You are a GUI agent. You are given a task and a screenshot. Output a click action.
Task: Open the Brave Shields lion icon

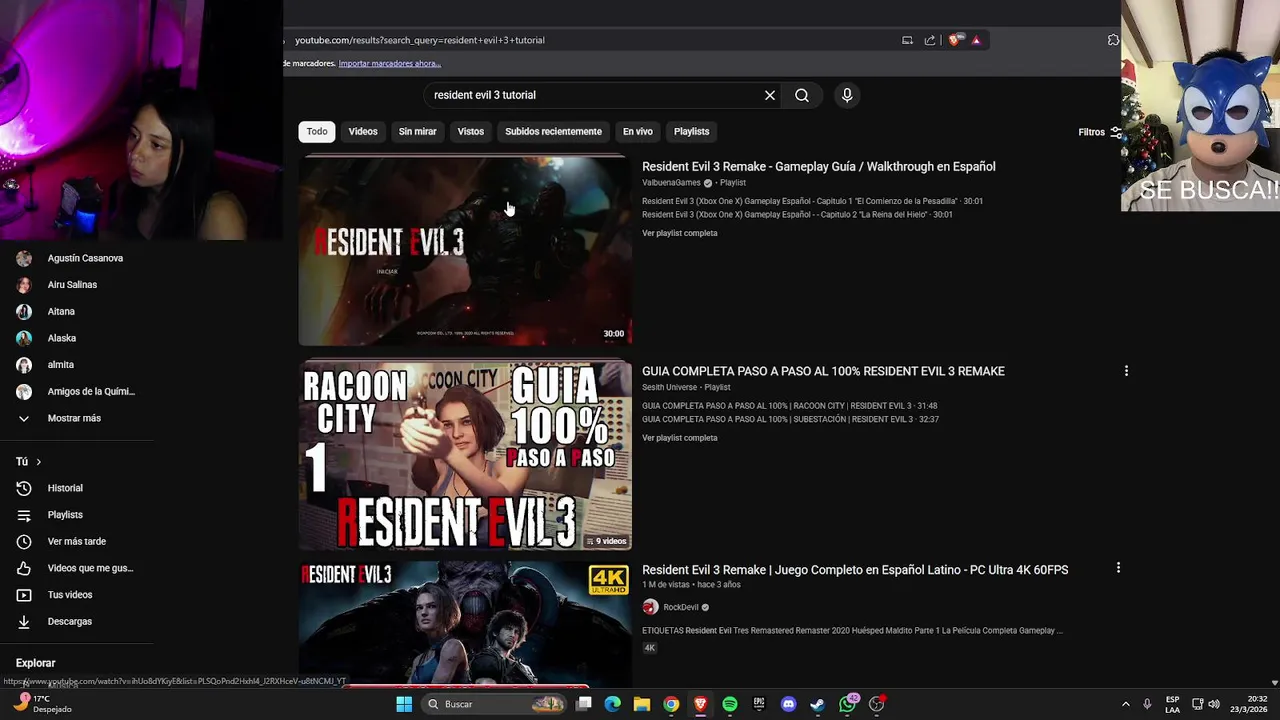[x=956, y=40]
